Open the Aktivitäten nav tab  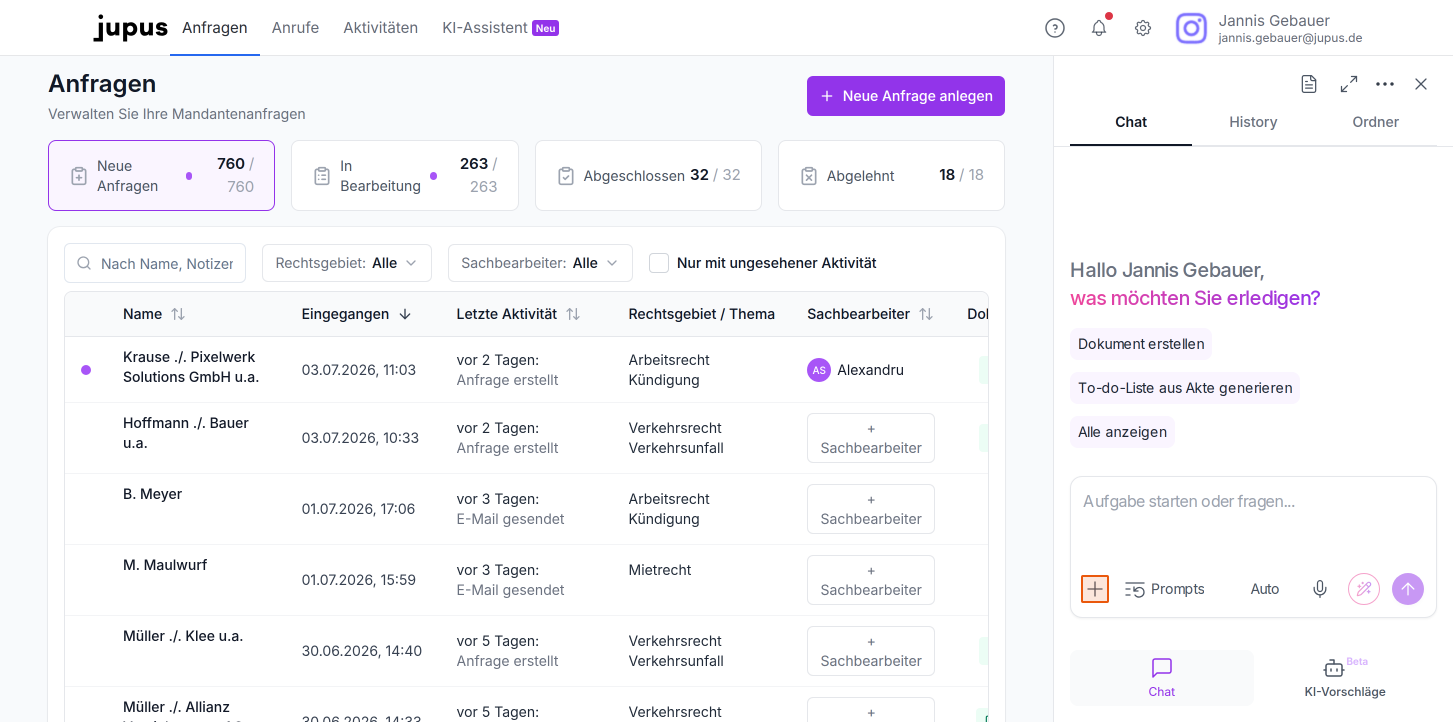[x=381, y=28]
